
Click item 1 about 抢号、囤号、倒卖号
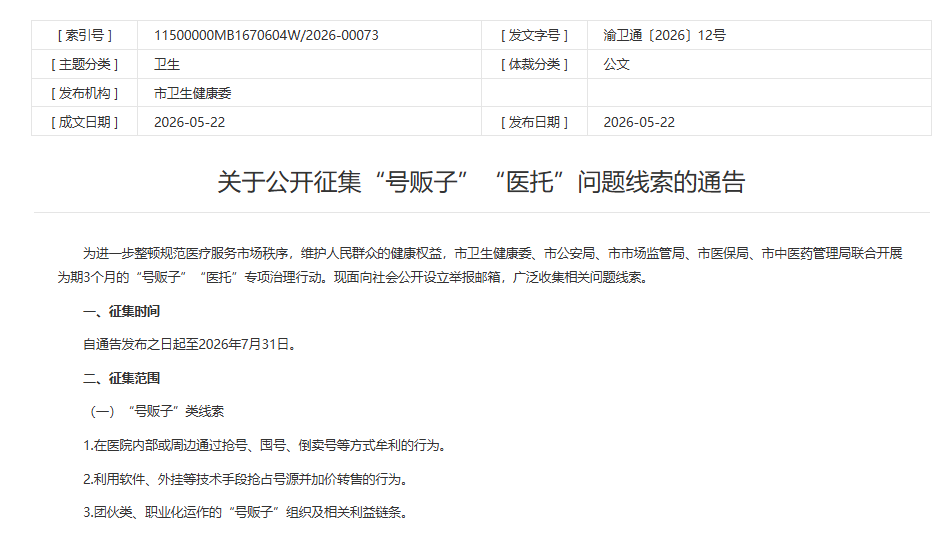coord(264,445)
